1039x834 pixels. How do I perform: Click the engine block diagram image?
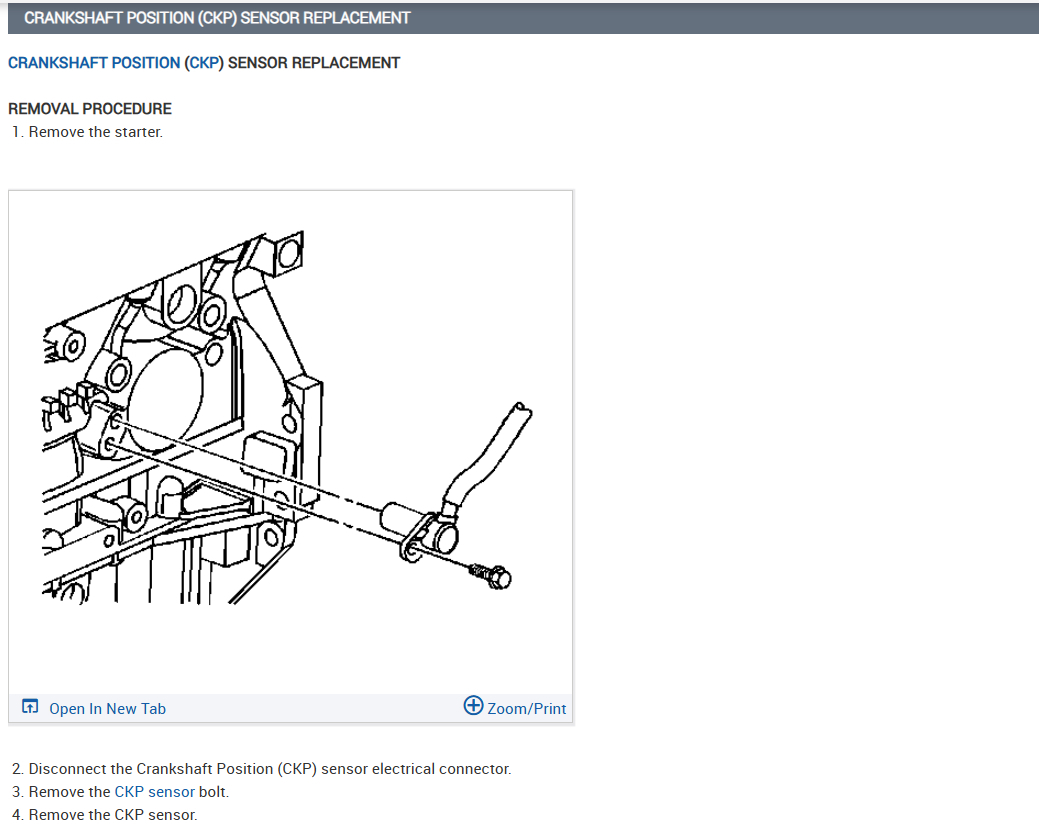[290, 440]
